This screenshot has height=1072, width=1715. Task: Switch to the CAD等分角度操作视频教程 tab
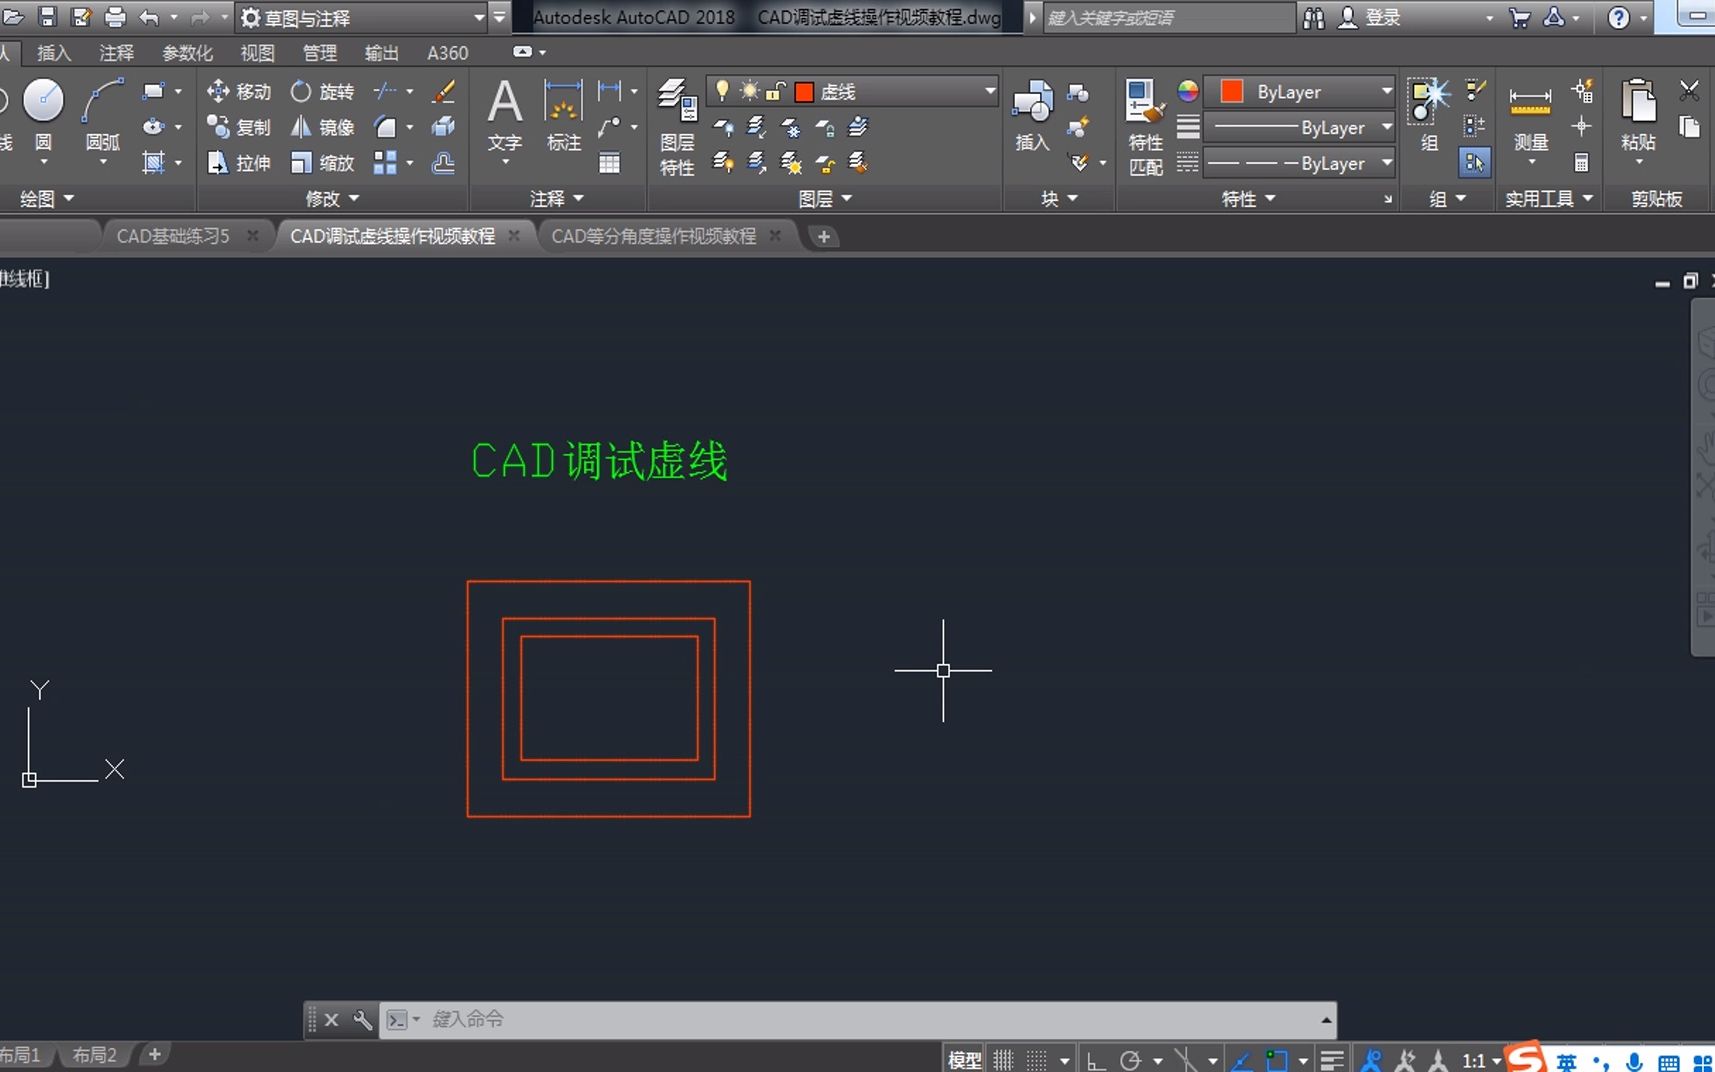coord(655,236)
